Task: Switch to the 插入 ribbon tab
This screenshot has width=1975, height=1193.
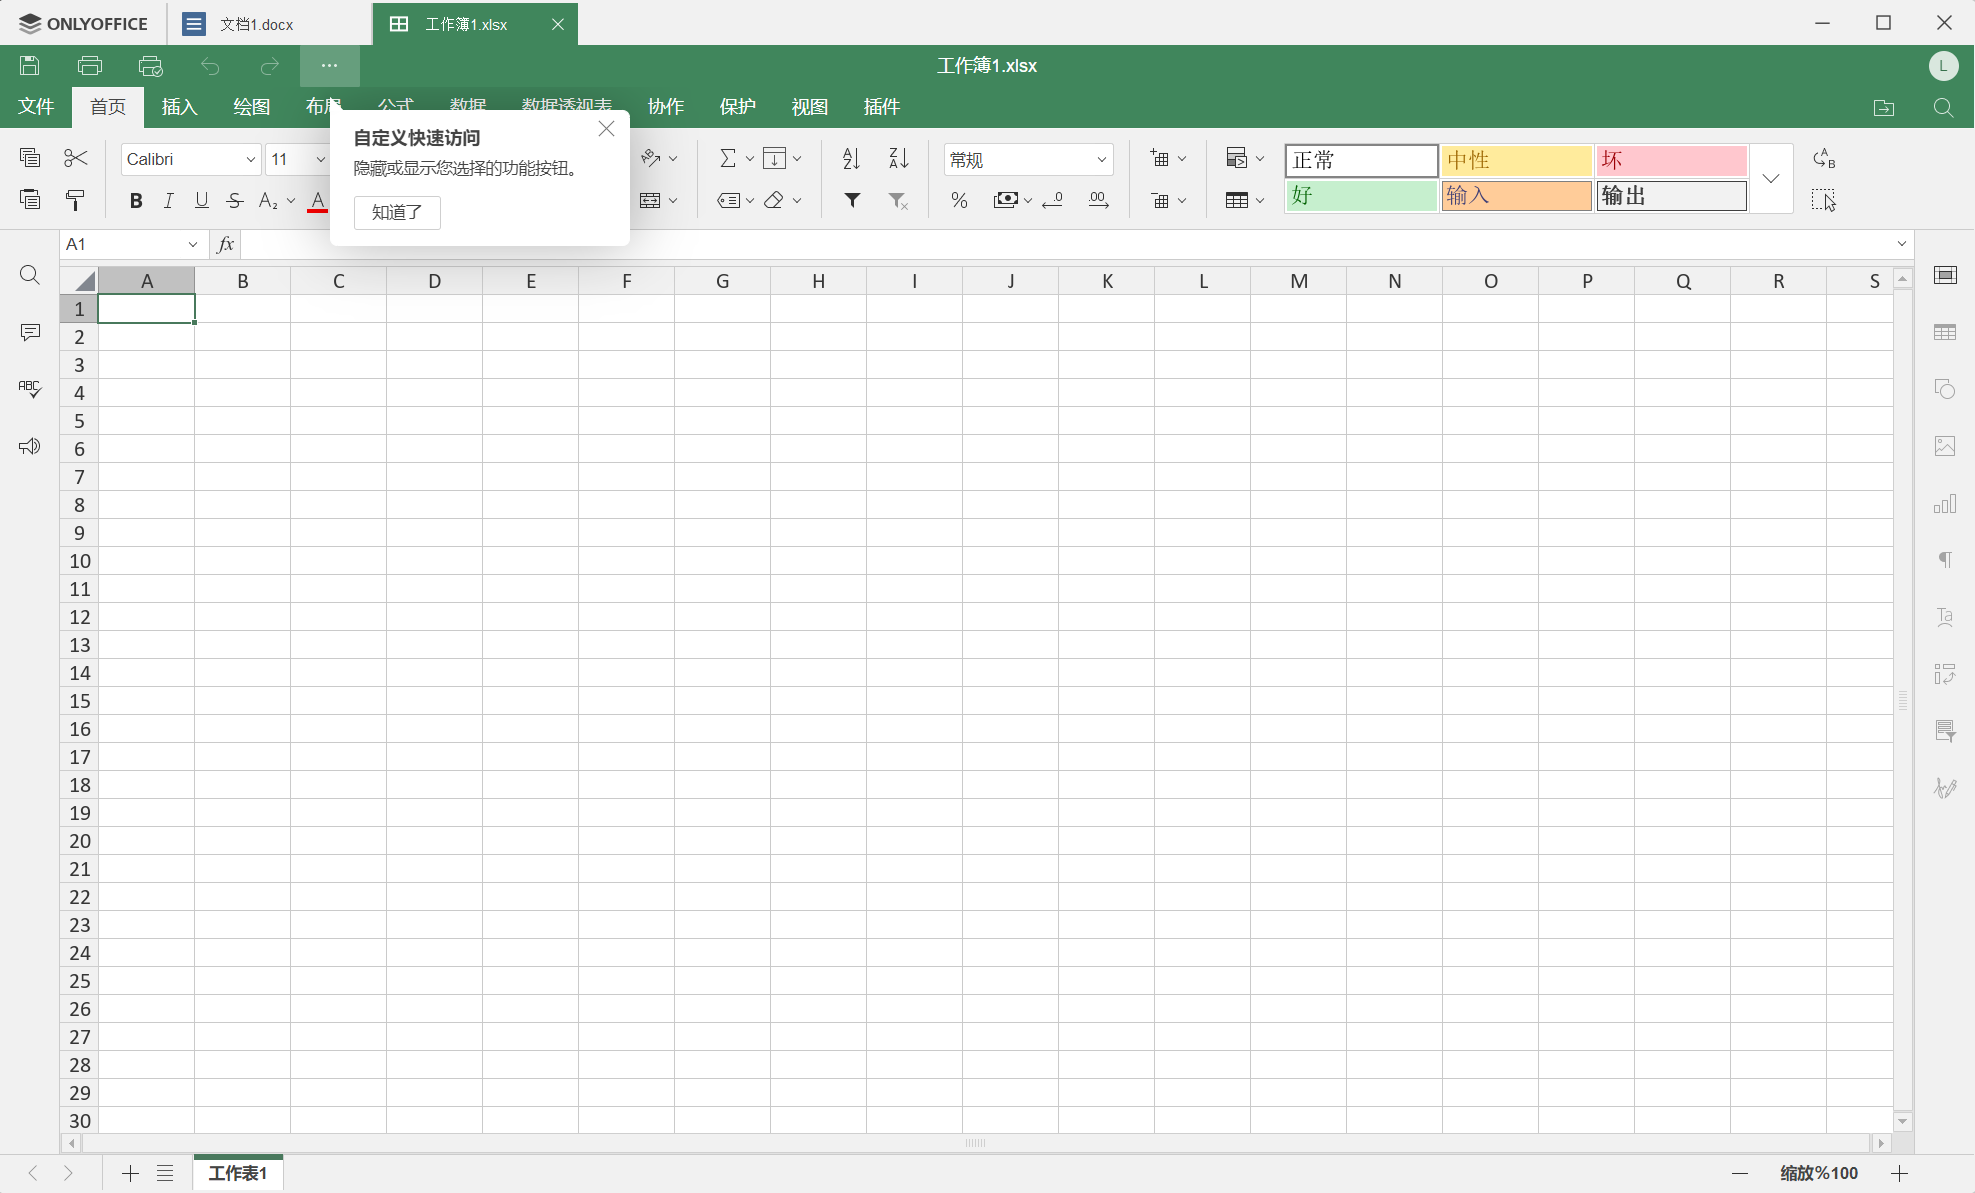Action: 179,107
